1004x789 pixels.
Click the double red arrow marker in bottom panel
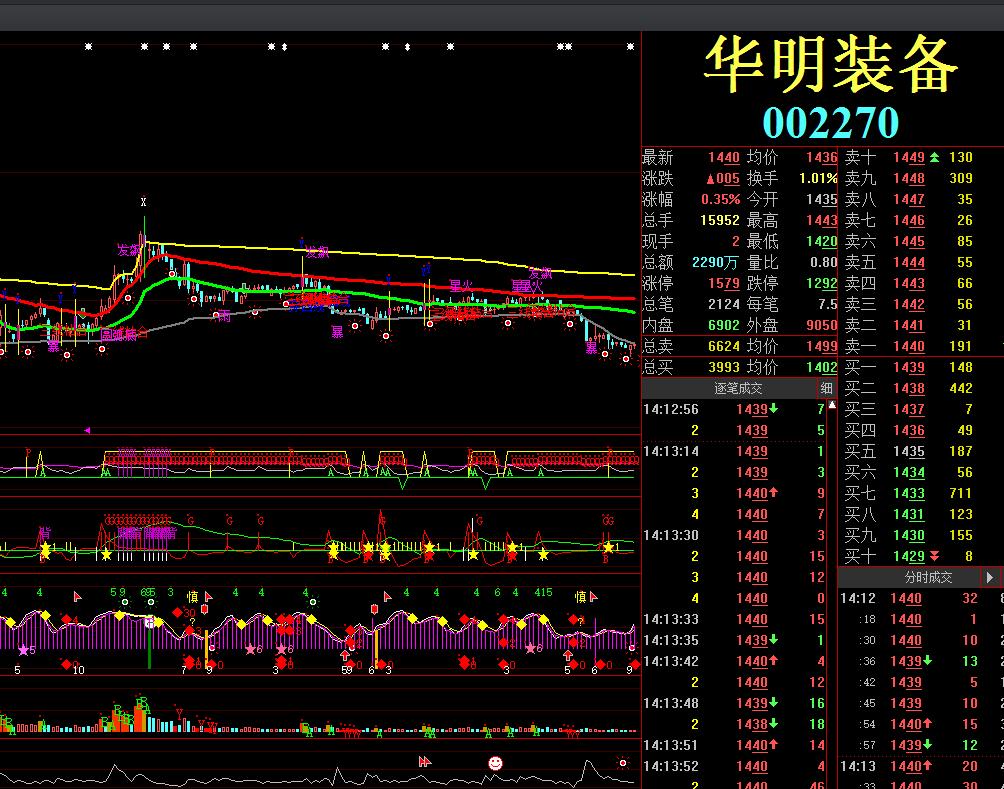click(x=425, y=761)
